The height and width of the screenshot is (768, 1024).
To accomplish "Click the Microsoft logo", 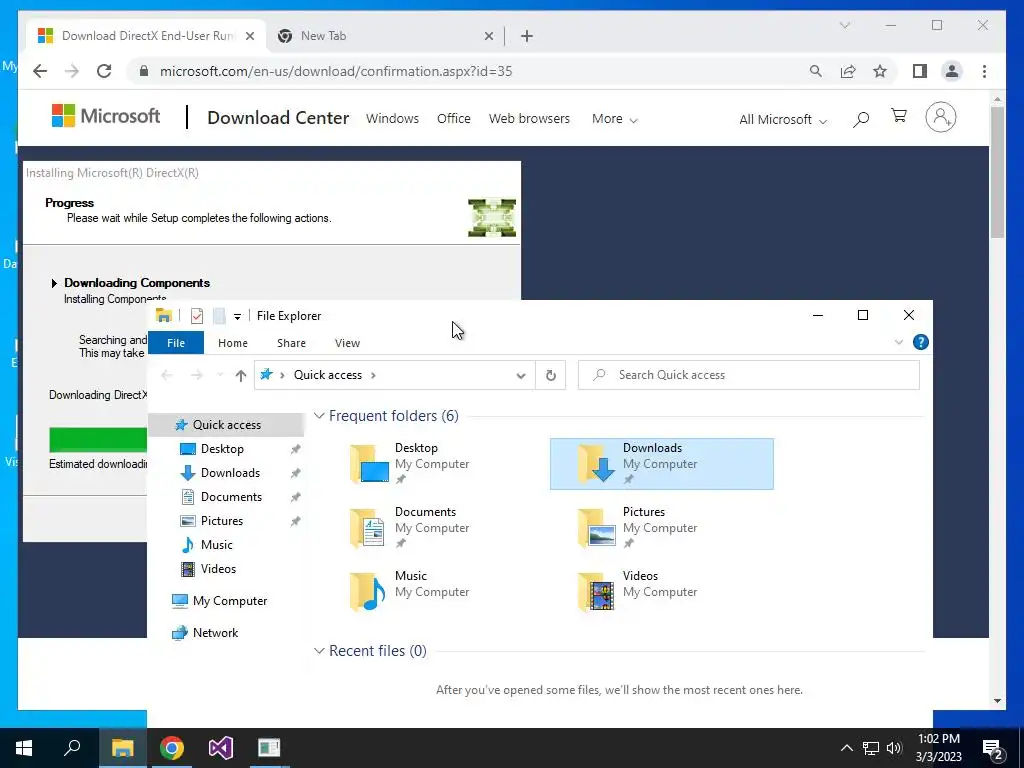I will [x=106, y=116].
